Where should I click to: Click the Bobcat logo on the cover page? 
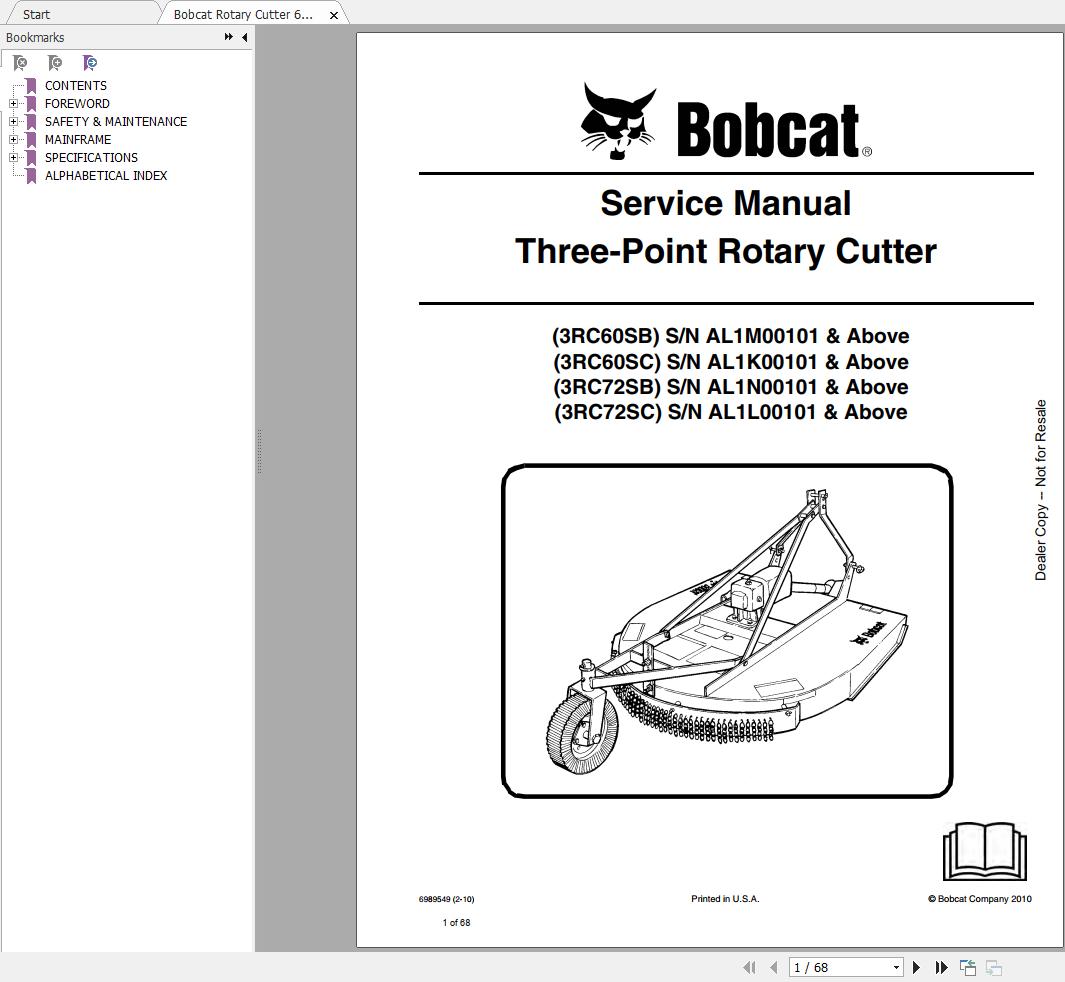[726, 122]
